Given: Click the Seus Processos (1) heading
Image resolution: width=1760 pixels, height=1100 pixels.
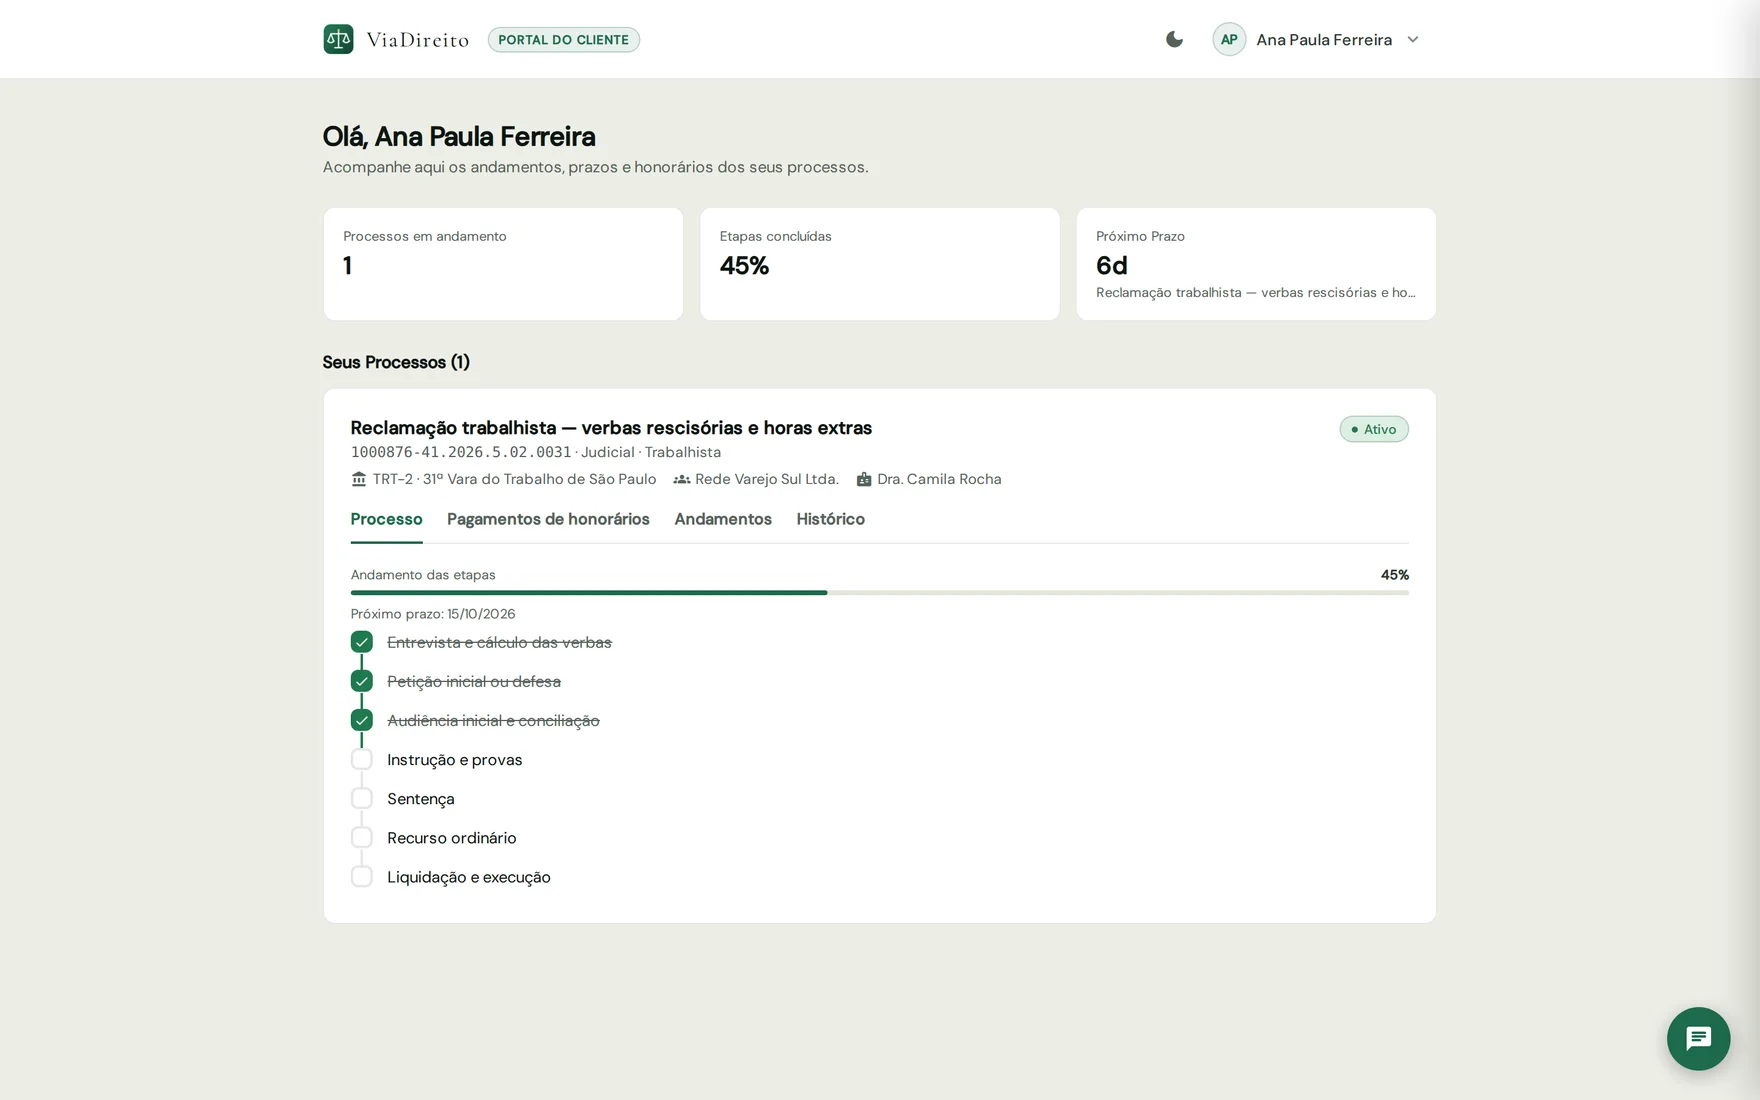Looking at the screenshot, I should (396, 362).
